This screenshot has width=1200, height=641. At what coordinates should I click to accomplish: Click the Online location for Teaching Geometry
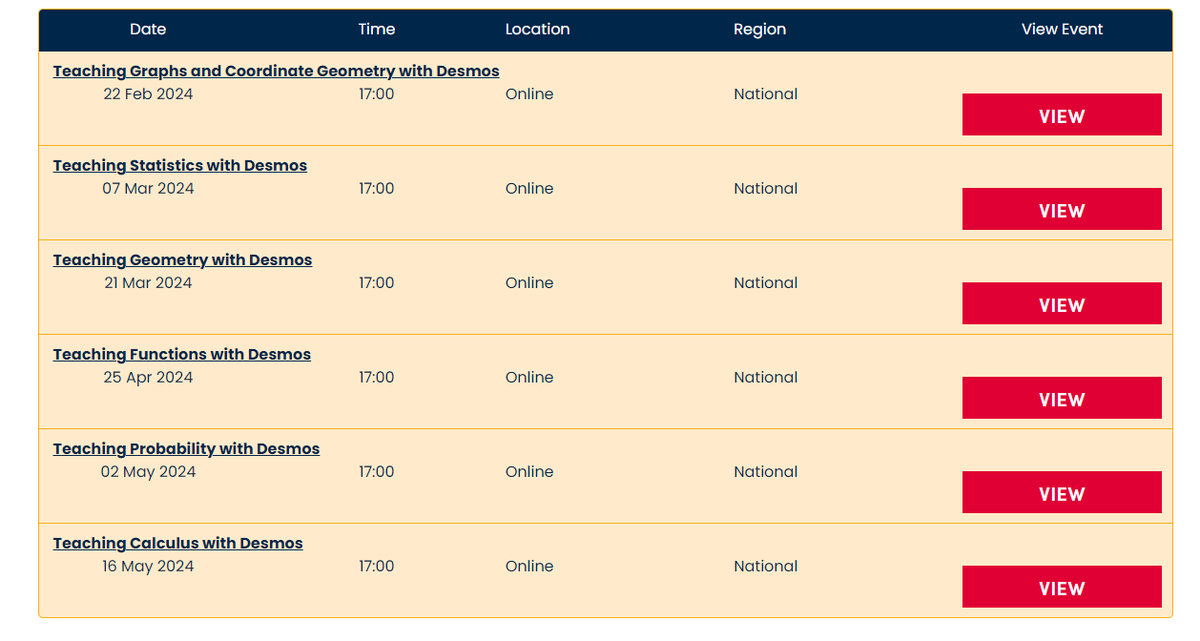pos(529,283)
